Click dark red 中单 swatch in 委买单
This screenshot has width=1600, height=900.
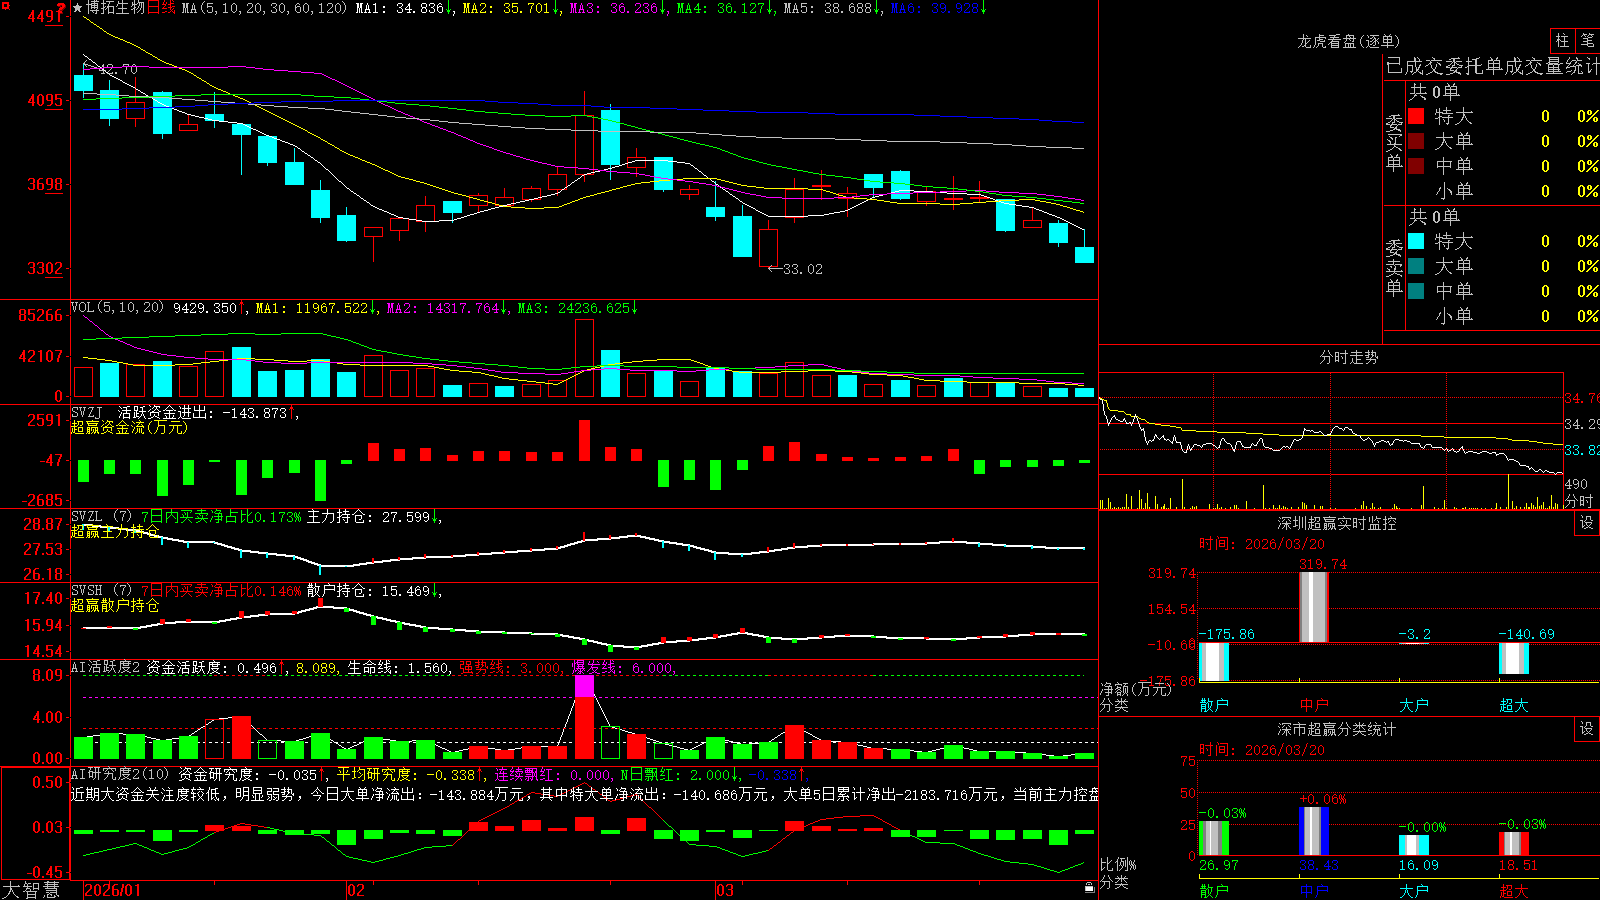[1416, 166]
